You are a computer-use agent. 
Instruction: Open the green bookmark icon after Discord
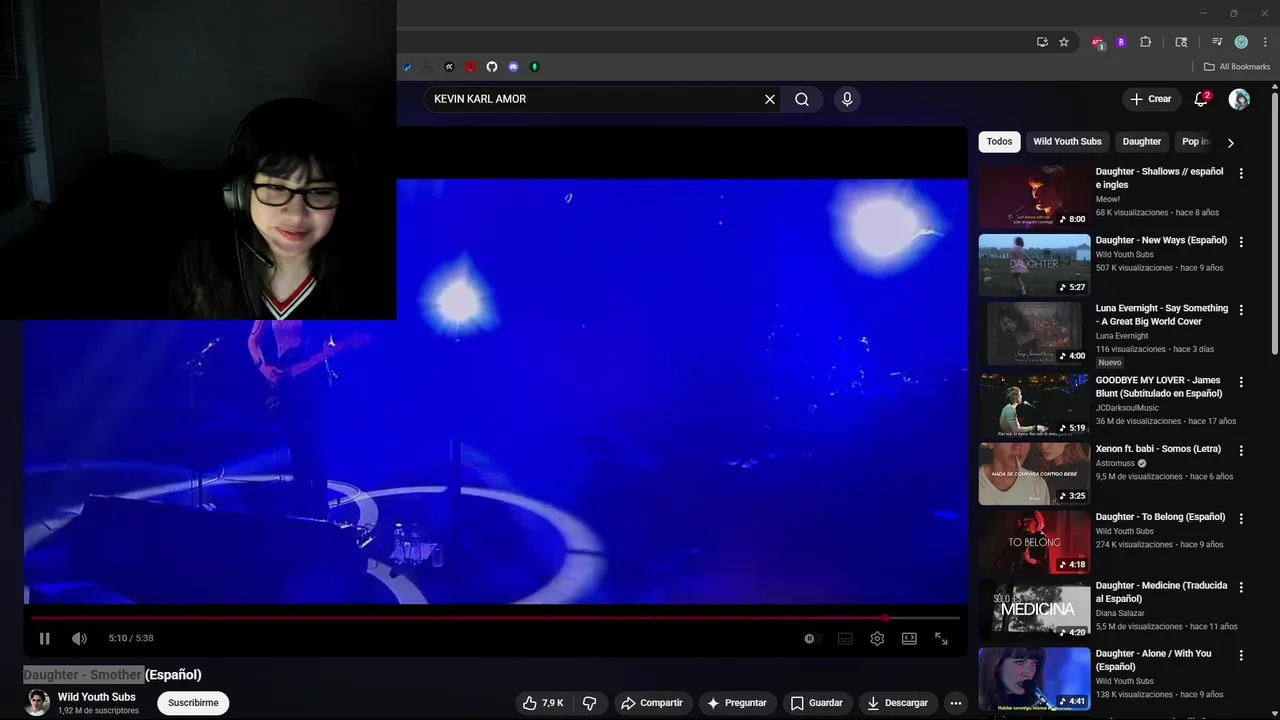pos(535,67)
